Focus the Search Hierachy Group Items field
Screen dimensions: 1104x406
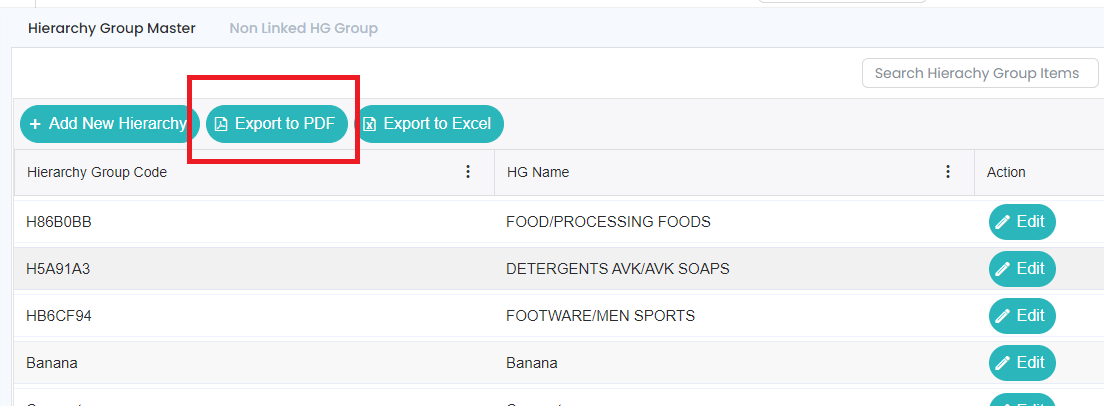coord(979,73)
